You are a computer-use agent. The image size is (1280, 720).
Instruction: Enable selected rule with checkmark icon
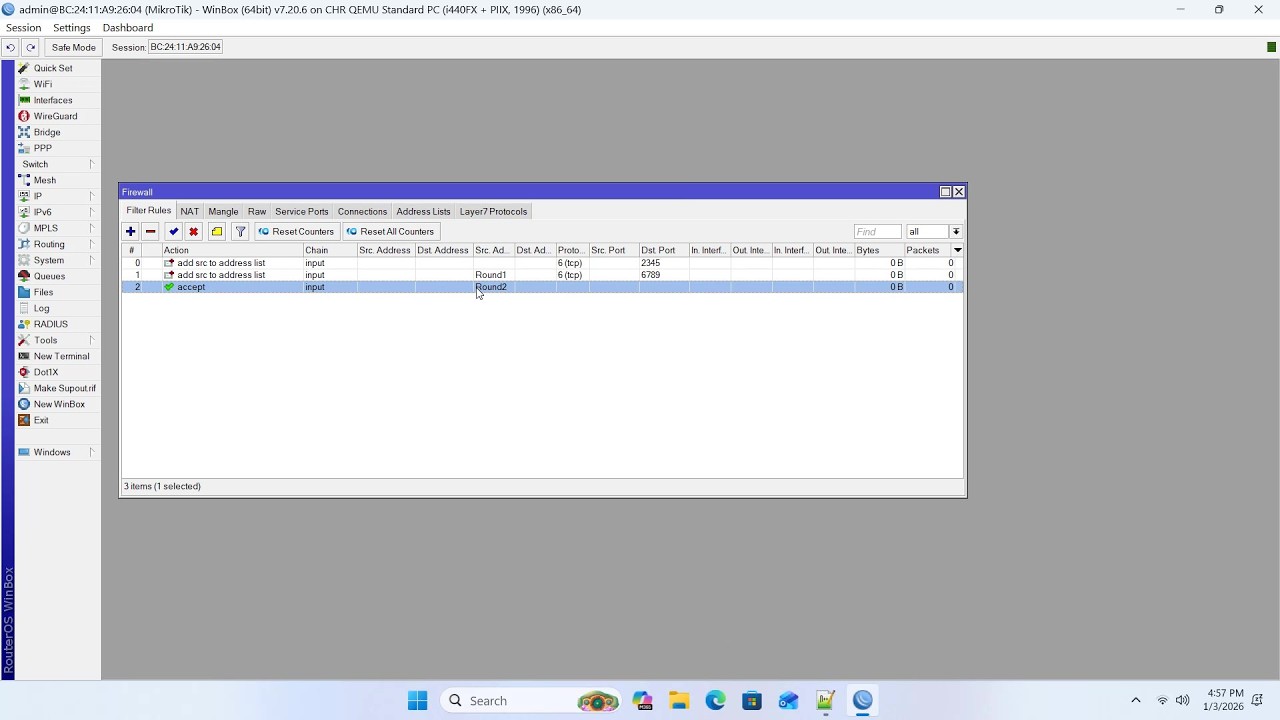coord(174,231)
